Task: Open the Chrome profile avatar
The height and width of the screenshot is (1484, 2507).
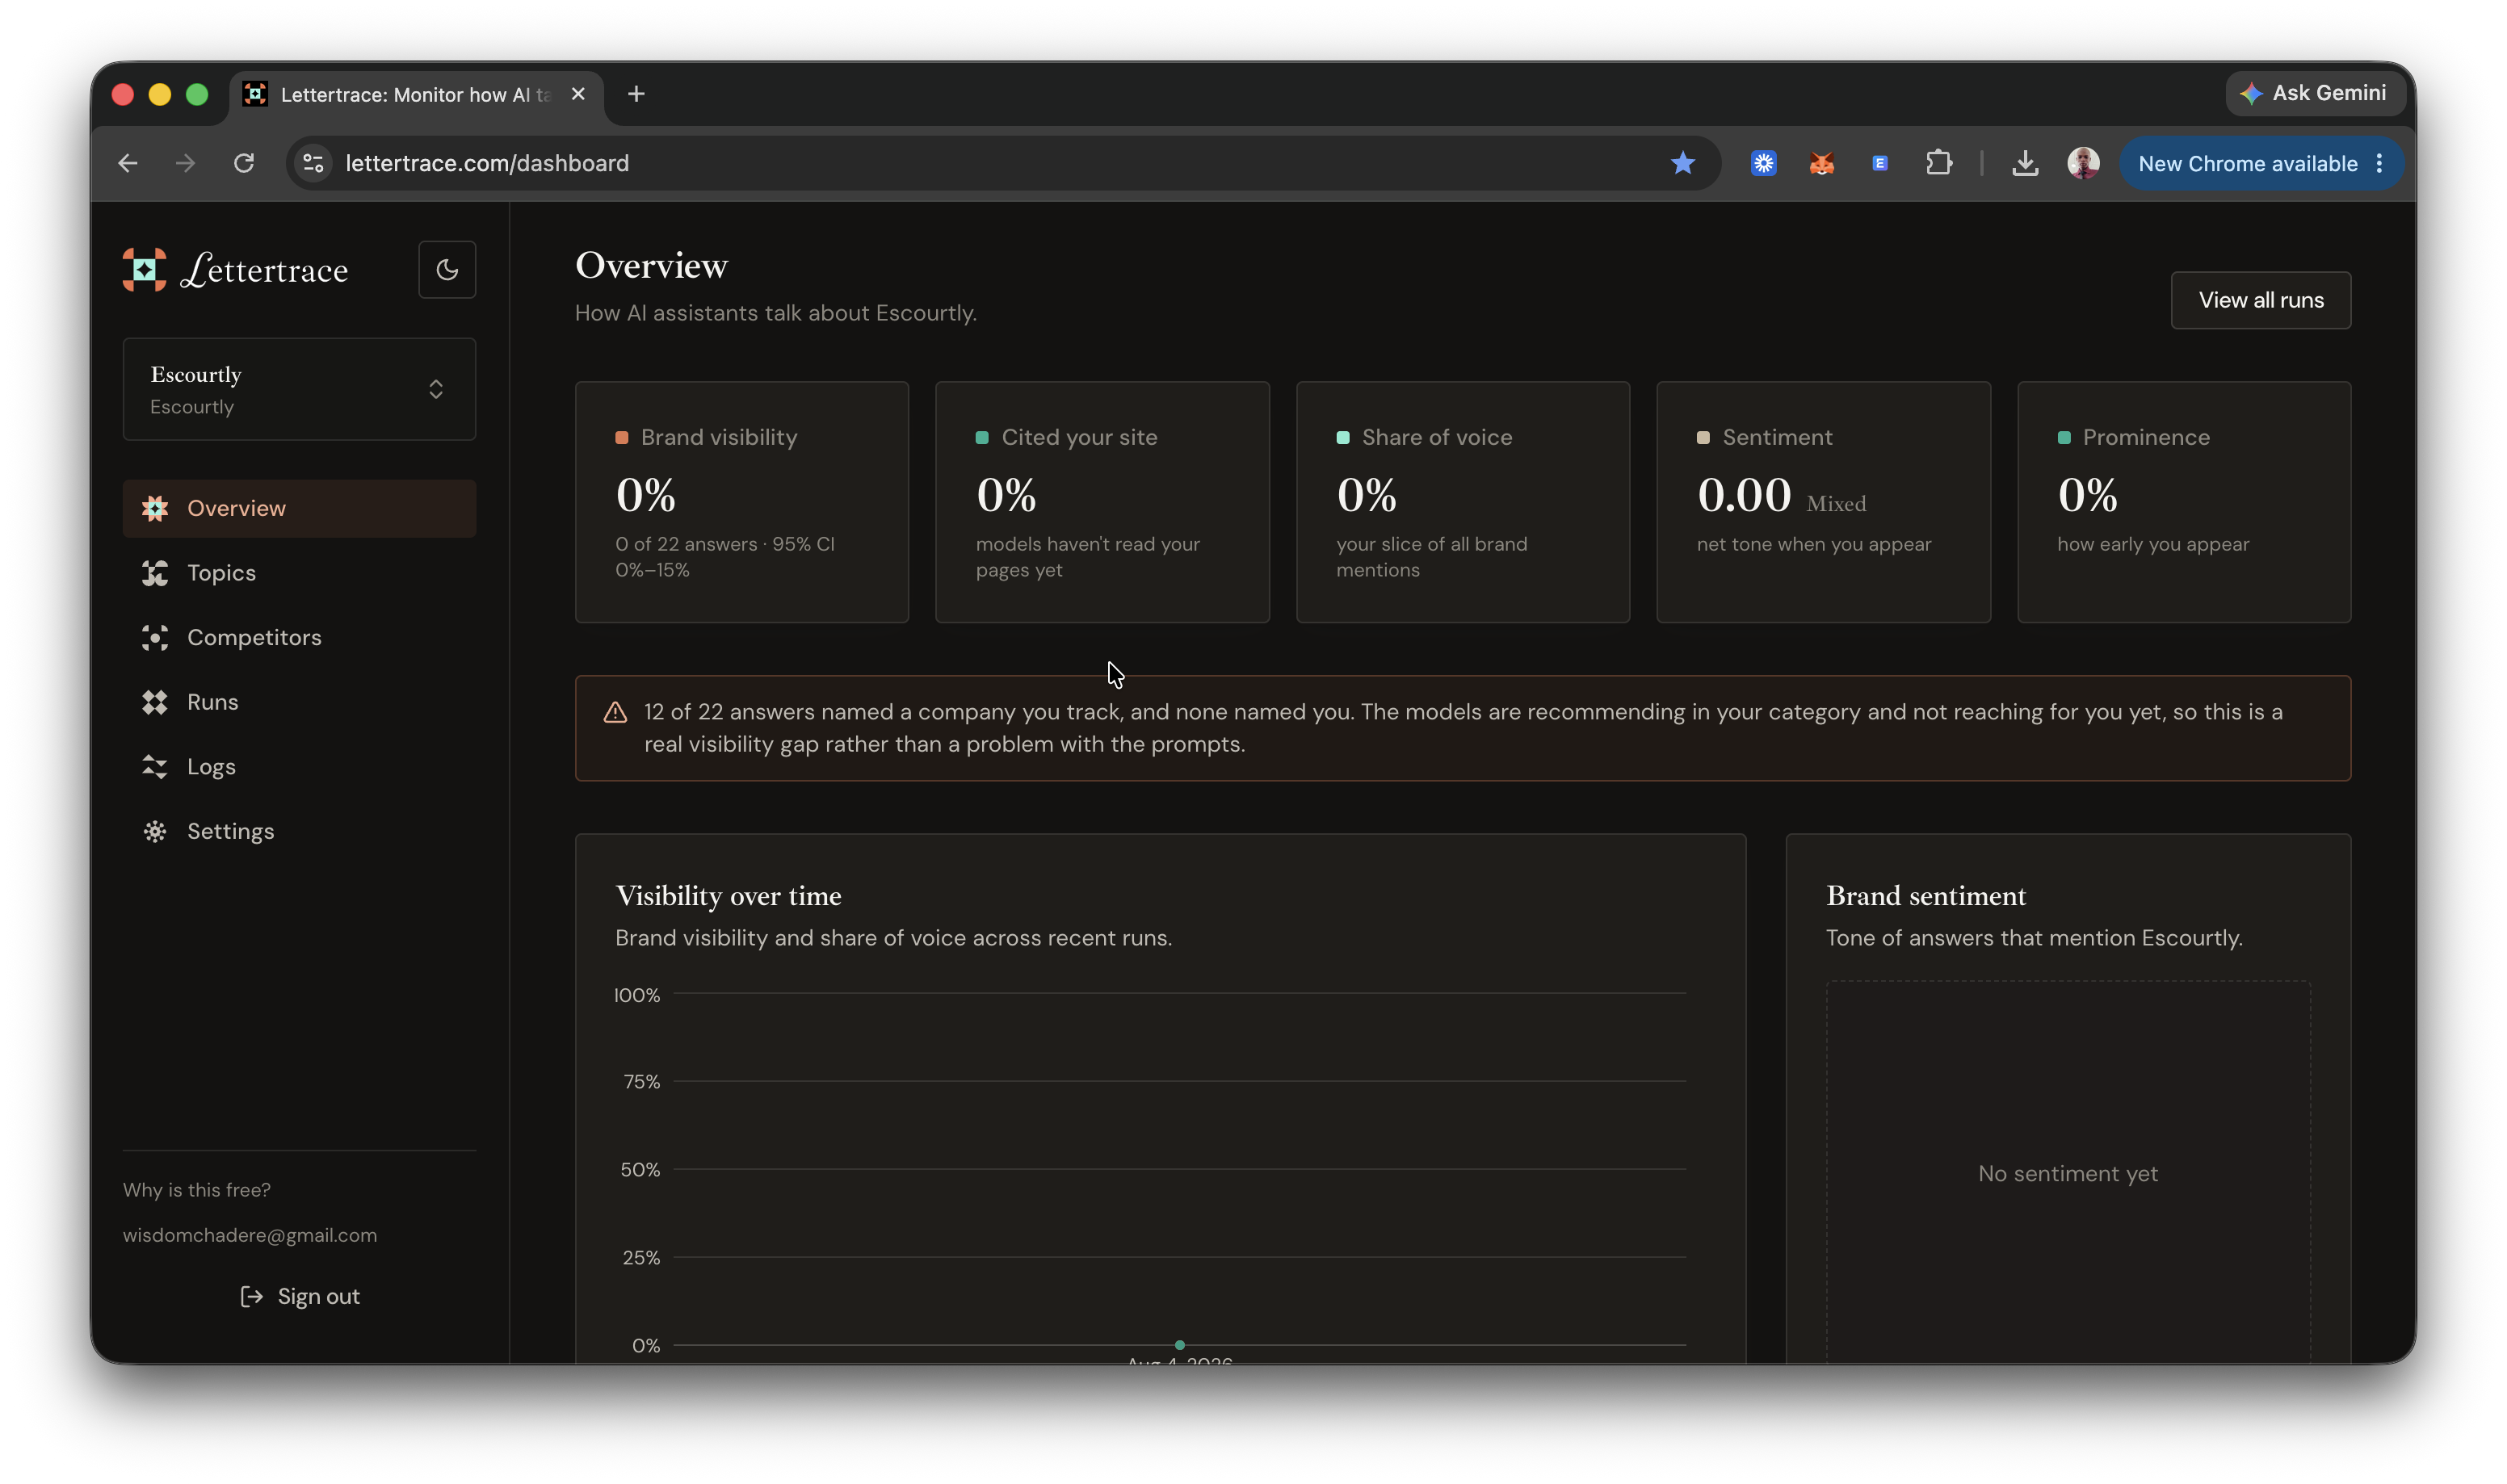Action: [x=2083, y=163]
